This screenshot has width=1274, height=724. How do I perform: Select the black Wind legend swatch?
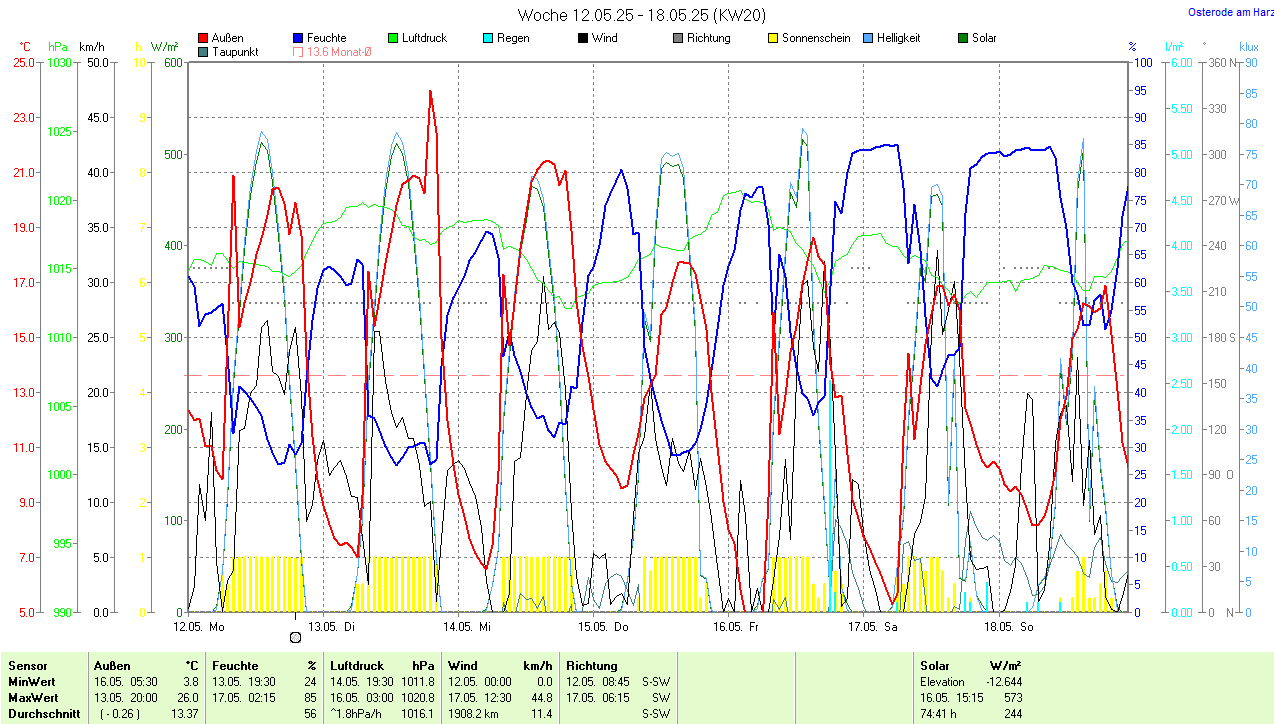[582, 39]
